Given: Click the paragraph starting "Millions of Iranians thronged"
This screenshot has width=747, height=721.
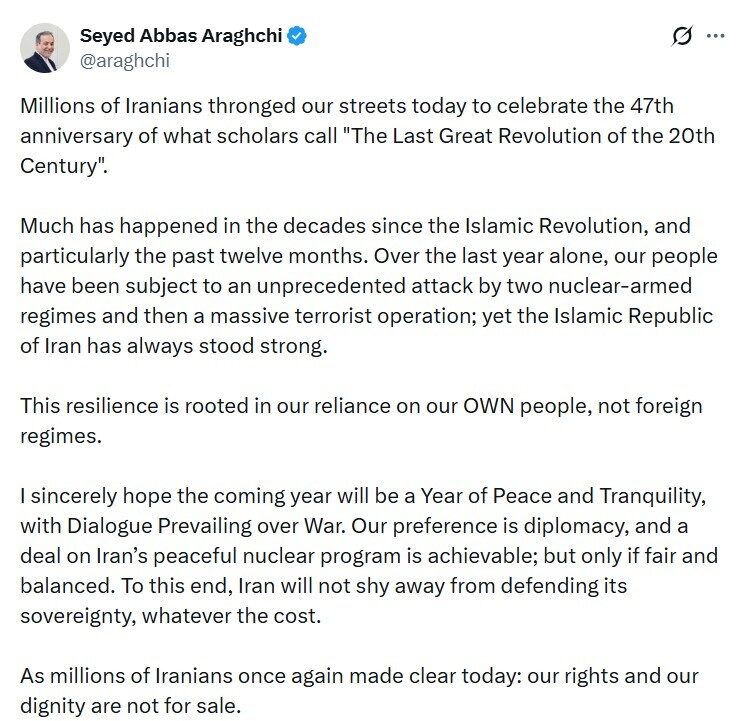Looking at the screenshot, I should 366,136.
